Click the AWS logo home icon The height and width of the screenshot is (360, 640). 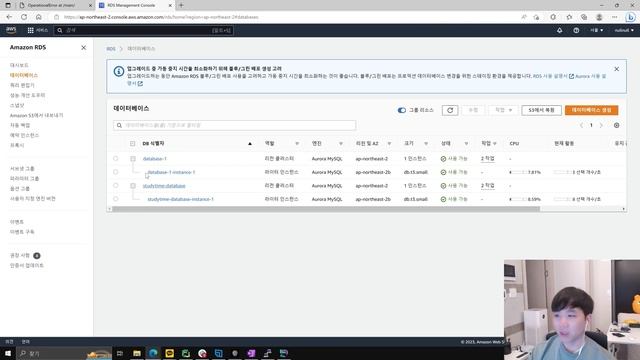[11, 30]
